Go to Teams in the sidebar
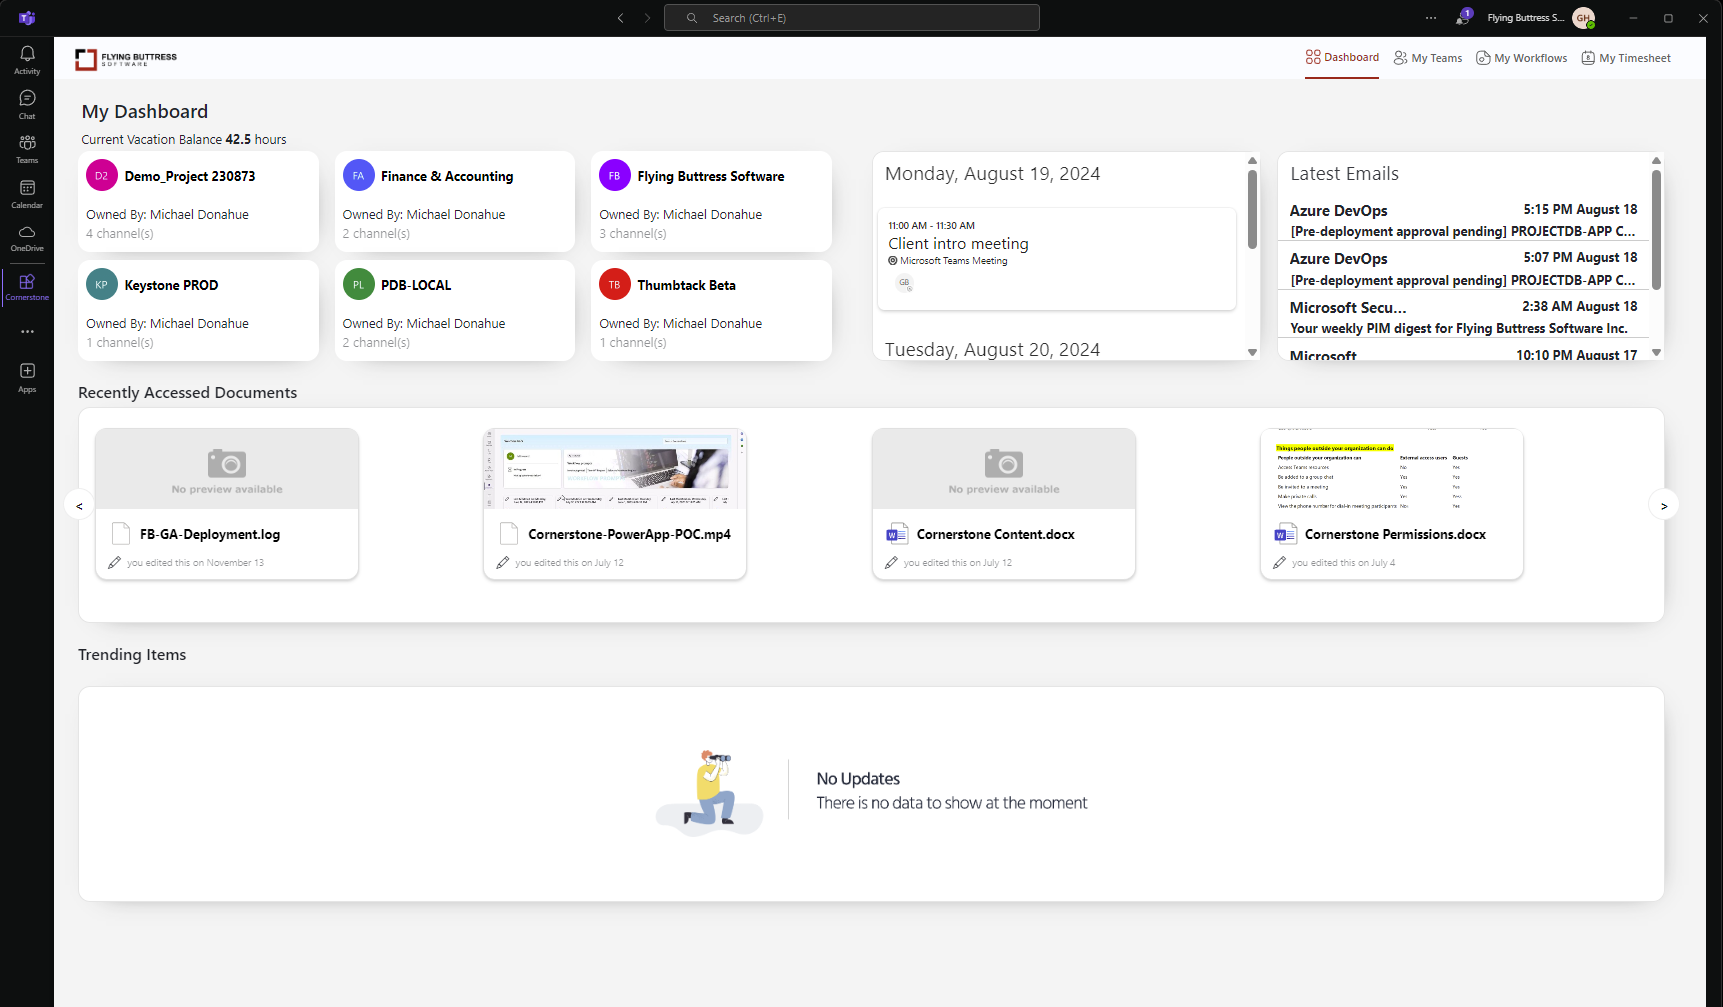The height and width of the screenshot is (1007, 1723). (27, 148)
